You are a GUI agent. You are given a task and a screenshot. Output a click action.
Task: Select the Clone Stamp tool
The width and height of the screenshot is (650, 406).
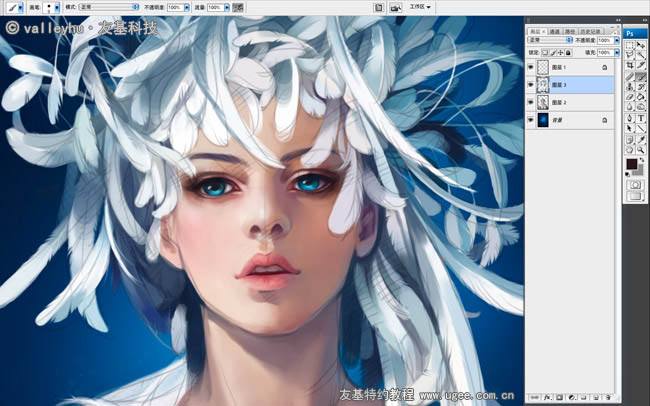[x=630, y=87]
